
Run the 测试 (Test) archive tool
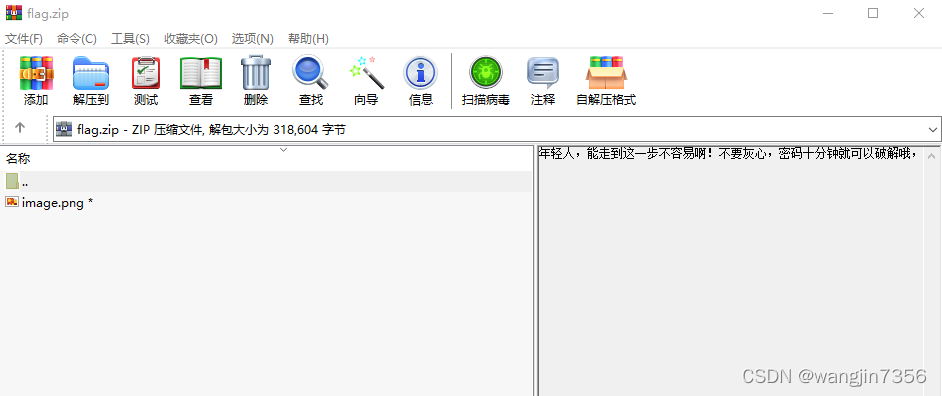pyautogui.click(x=146, y=73)
